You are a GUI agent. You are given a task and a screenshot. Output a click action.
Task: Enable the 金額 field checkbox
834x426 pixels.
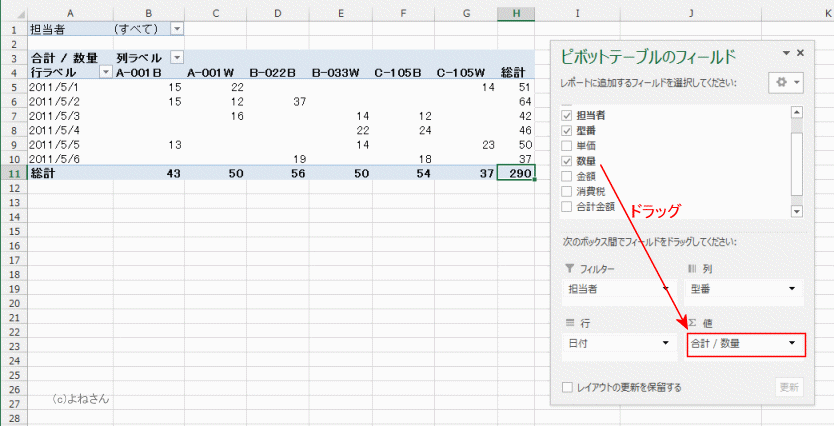(567, 176)
